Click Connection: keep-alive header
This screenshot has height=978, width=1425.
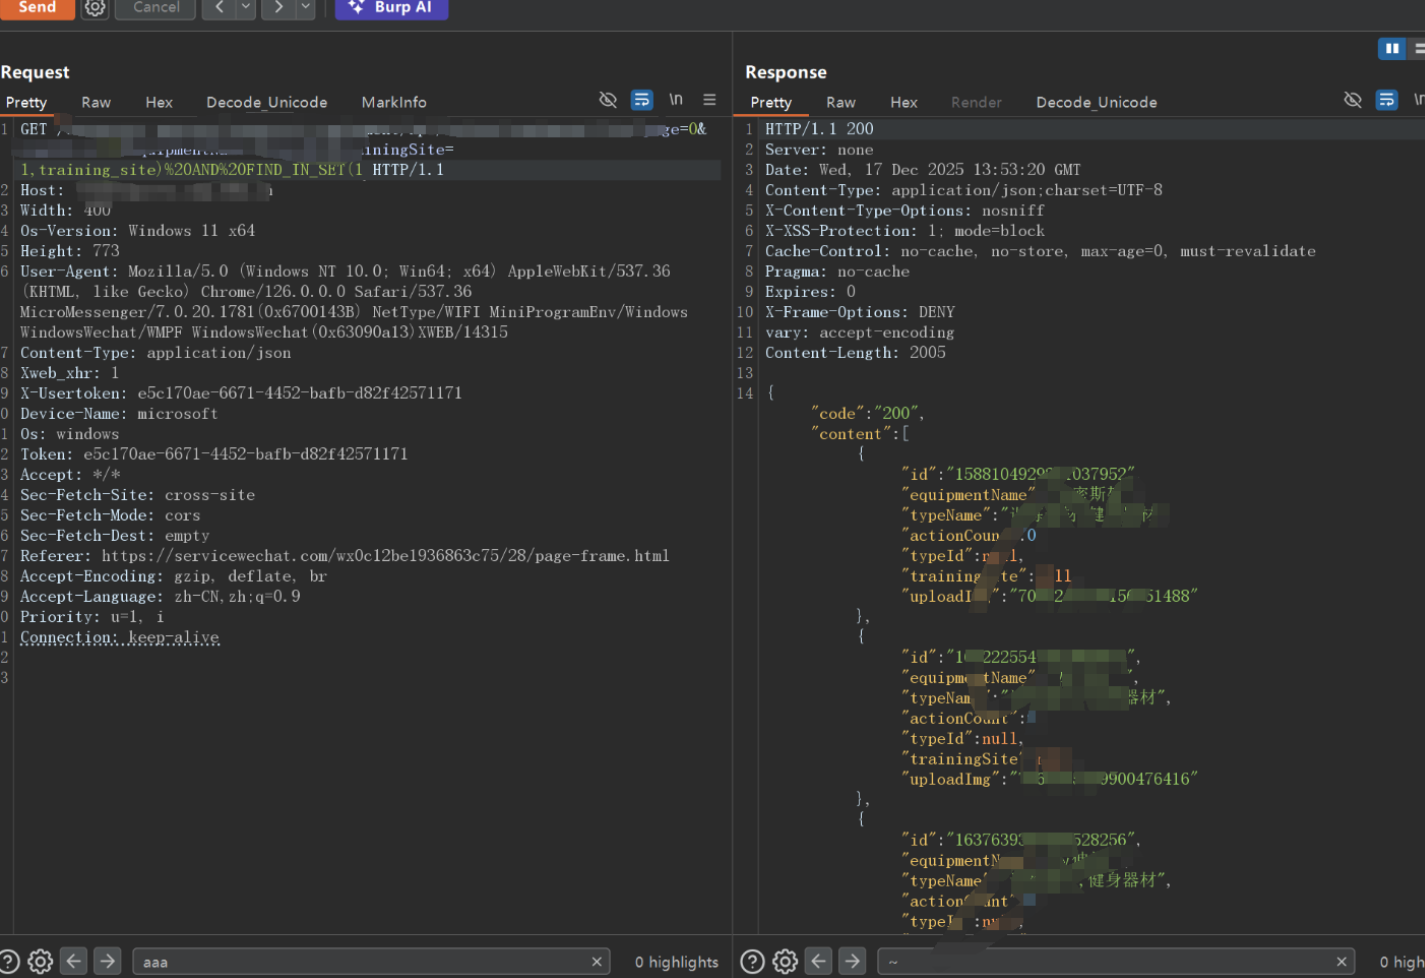(120, 638)
